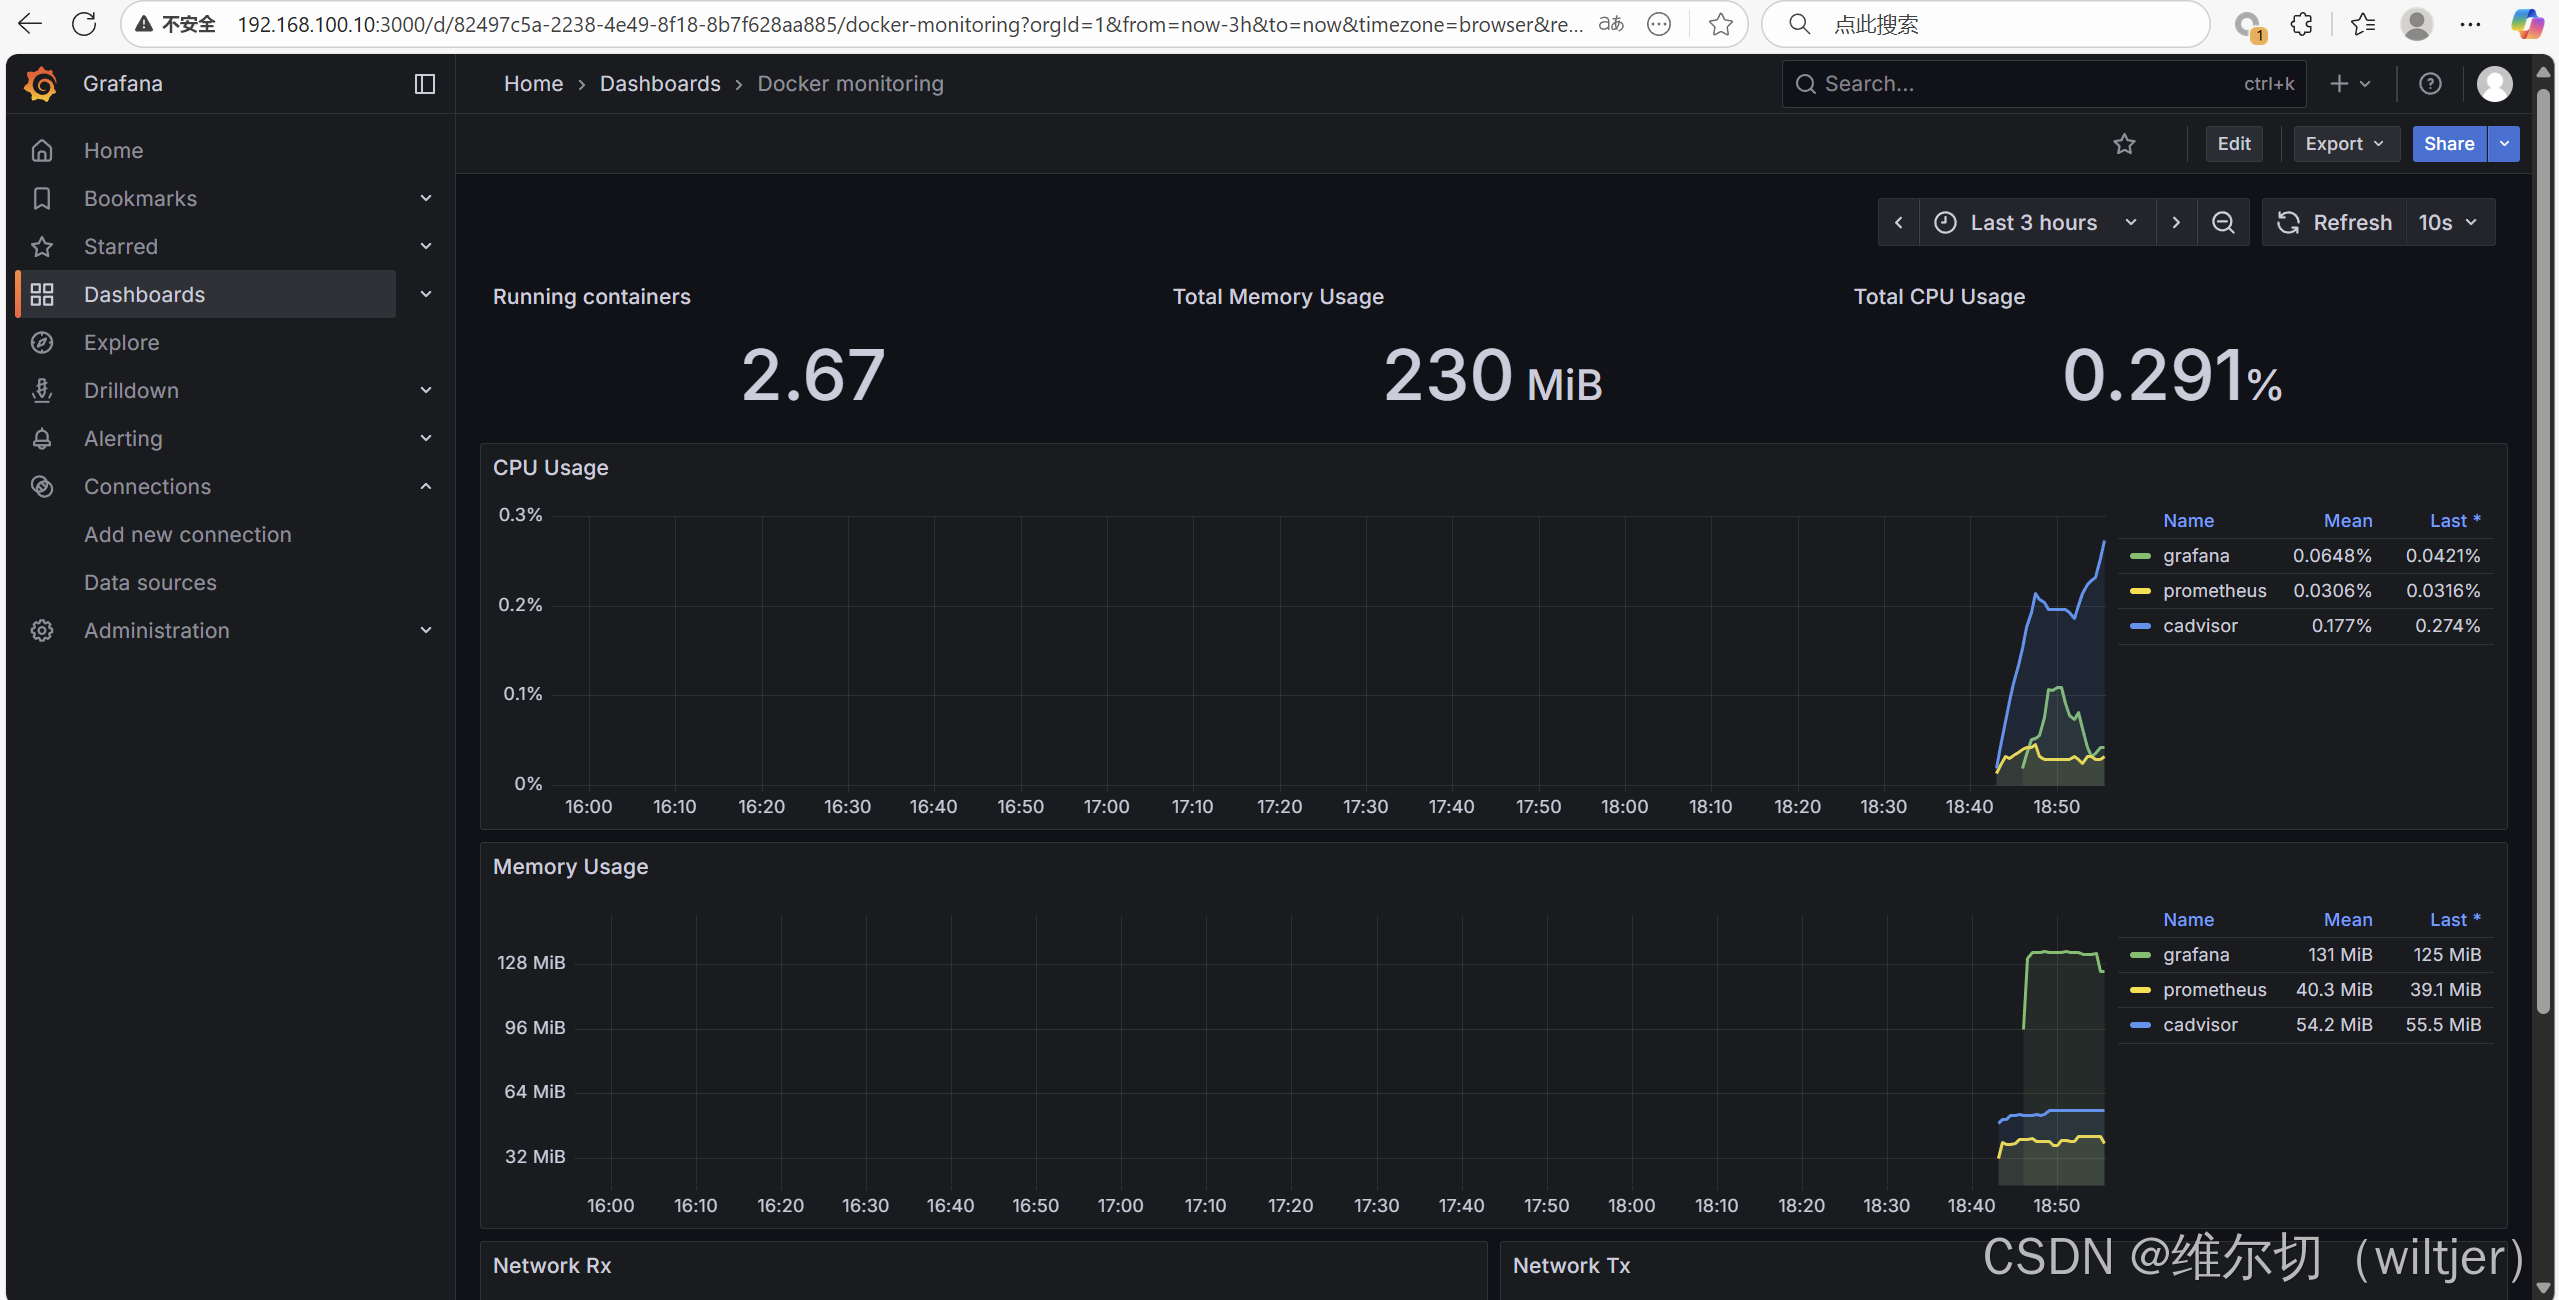Toggle the sidebar dock menu icon
The width and height of the screenshot is (2559, 1300).
tap(425, 84)
